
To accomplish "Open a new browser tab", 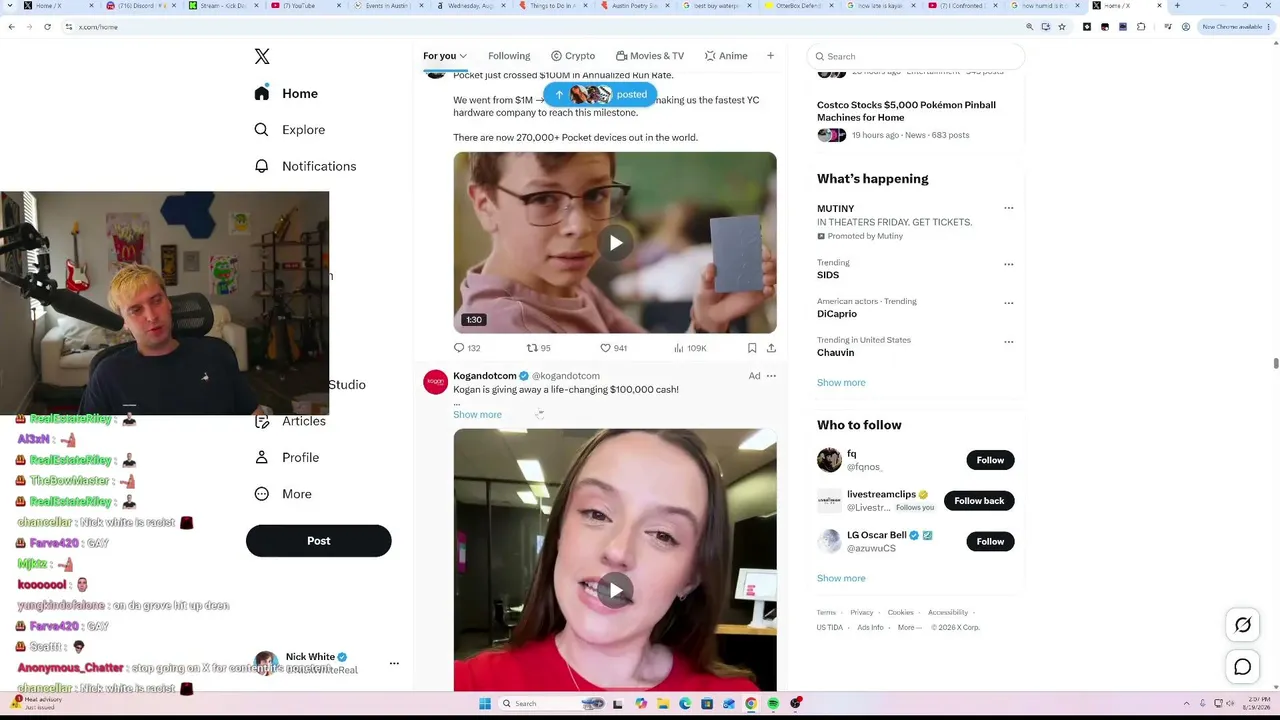I will click(x=1177, y=6).
